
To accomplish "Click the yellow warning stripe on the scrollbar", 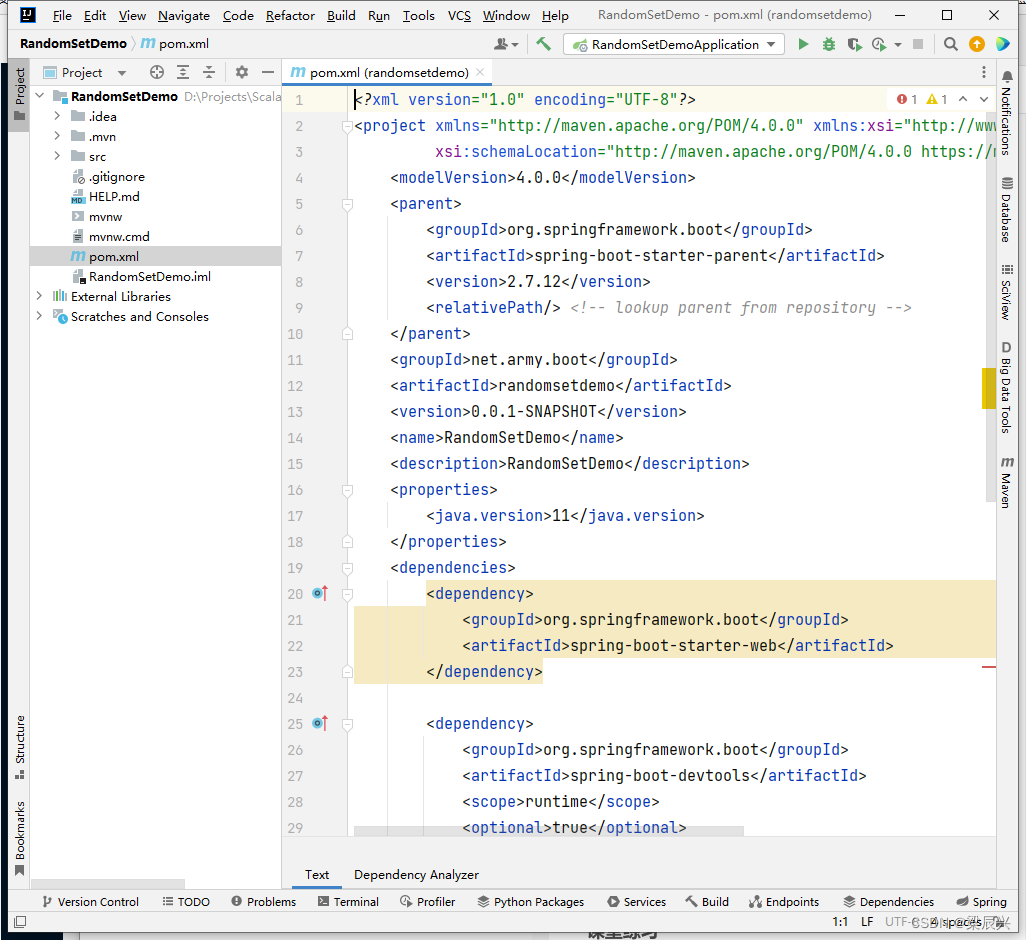I will 988,389.
